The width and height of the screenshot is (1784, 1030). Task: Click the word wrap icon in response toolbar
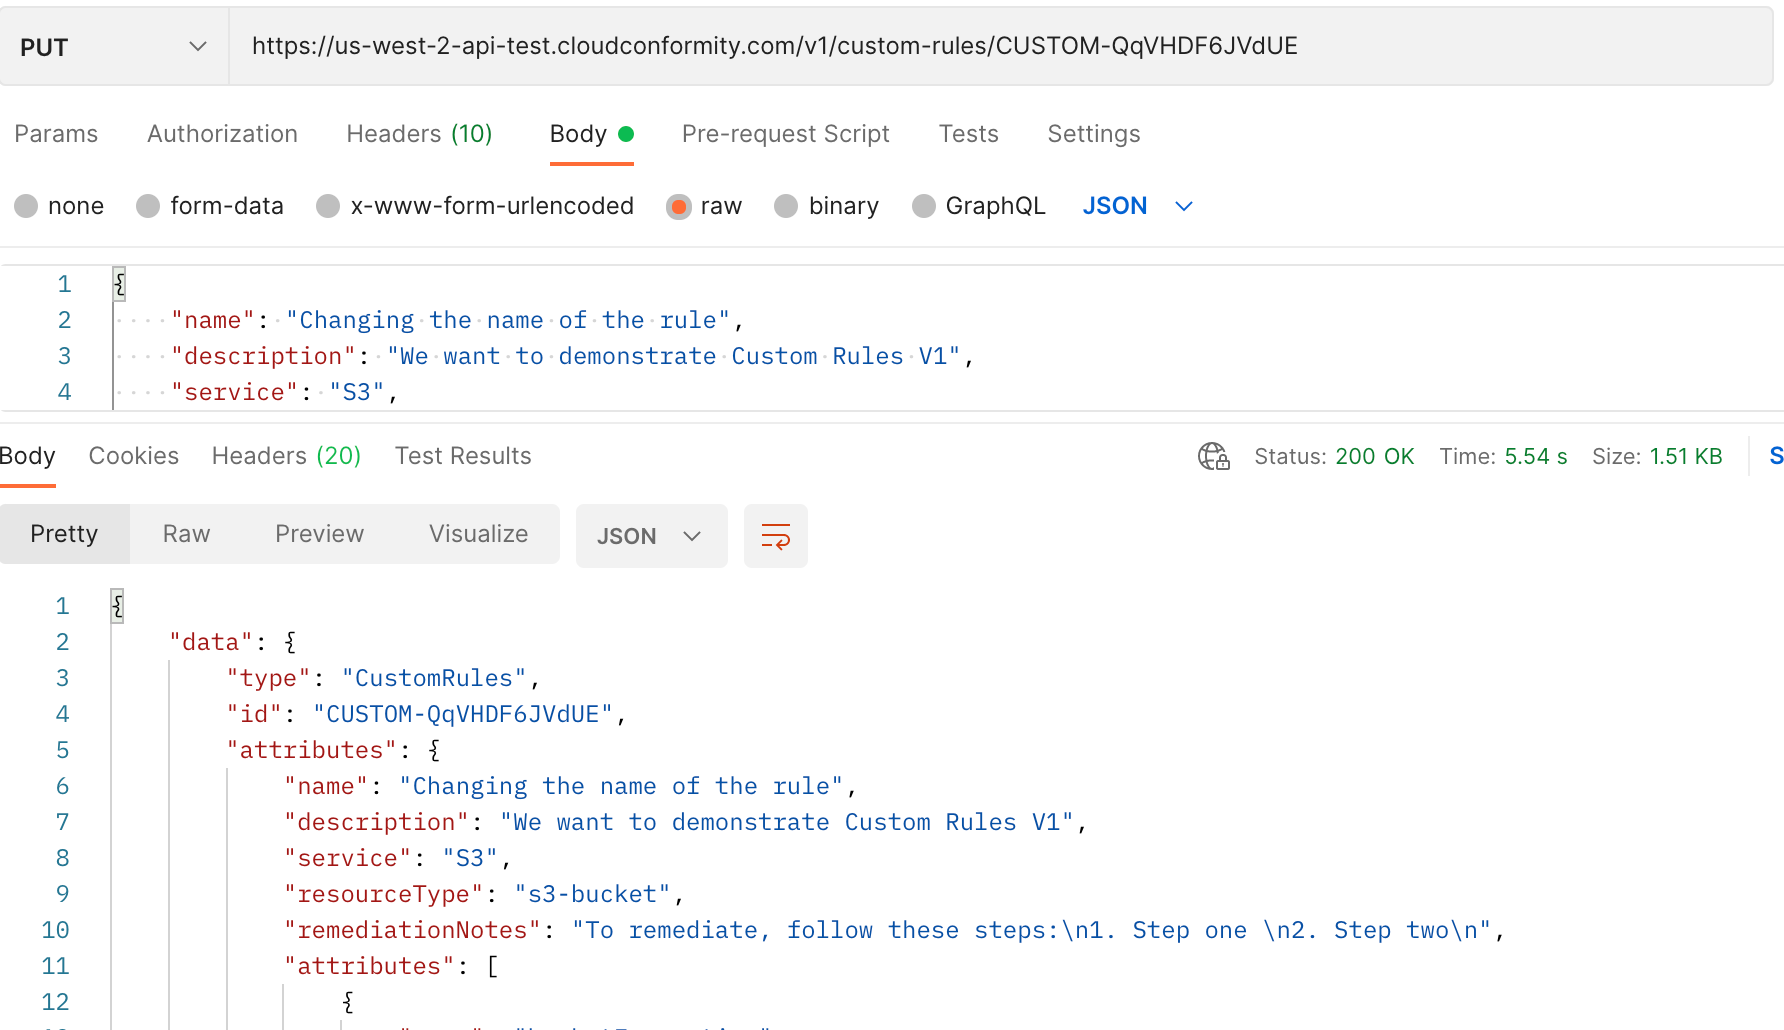tap(775, 536)
